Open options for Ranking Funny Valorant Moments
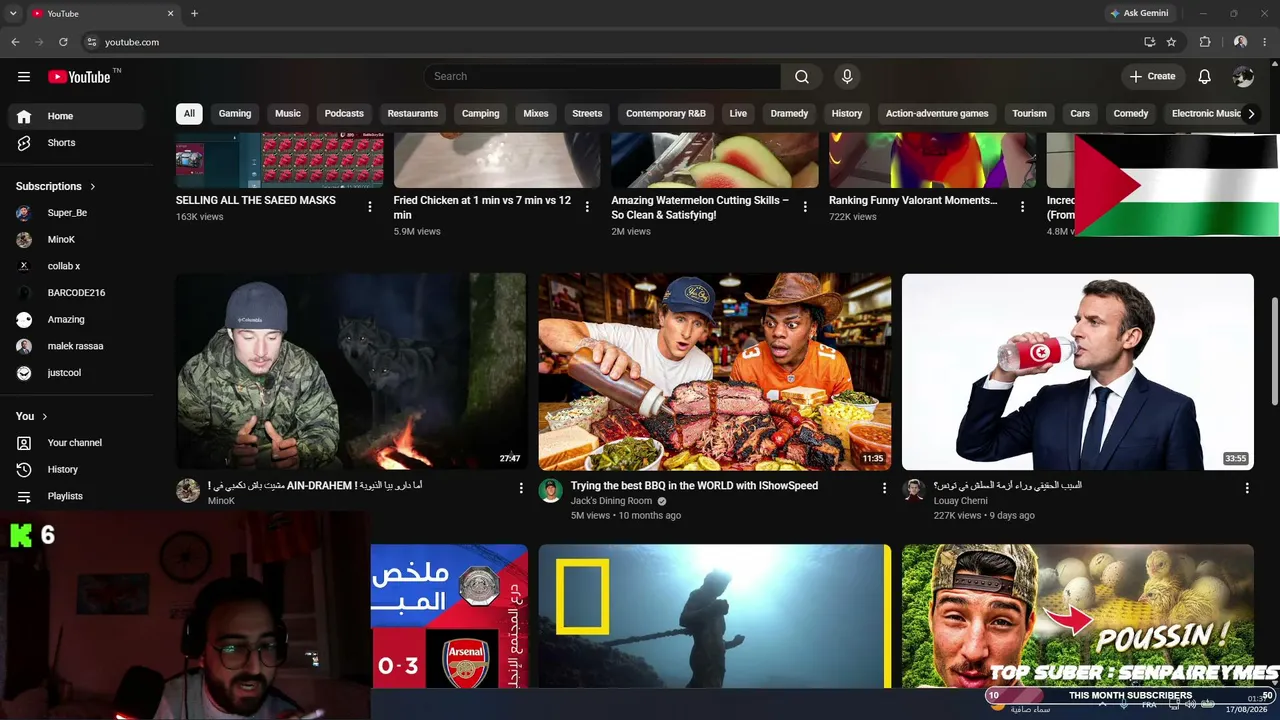The width and height of the screenshot is (1280, 720). [1022, 207]
